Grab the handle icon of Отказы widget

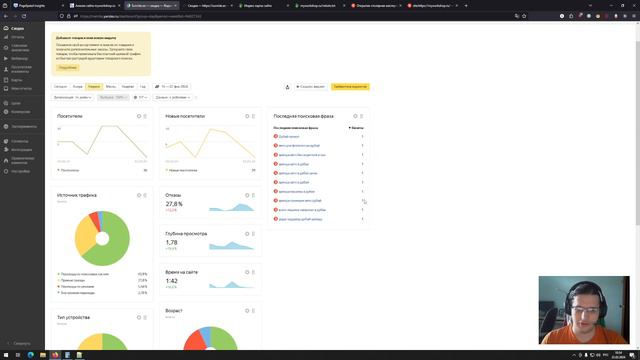pos(253,195)
